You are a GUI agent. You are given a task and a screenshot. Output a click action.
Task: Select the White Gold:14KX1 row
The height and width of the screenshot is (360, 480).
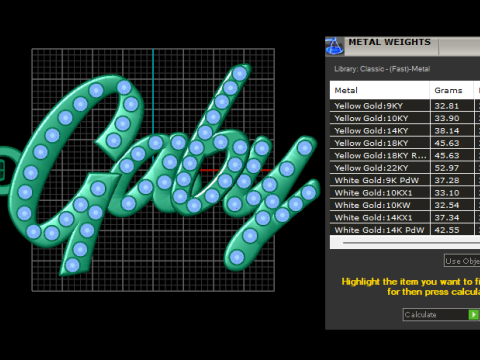pos(405,218)
